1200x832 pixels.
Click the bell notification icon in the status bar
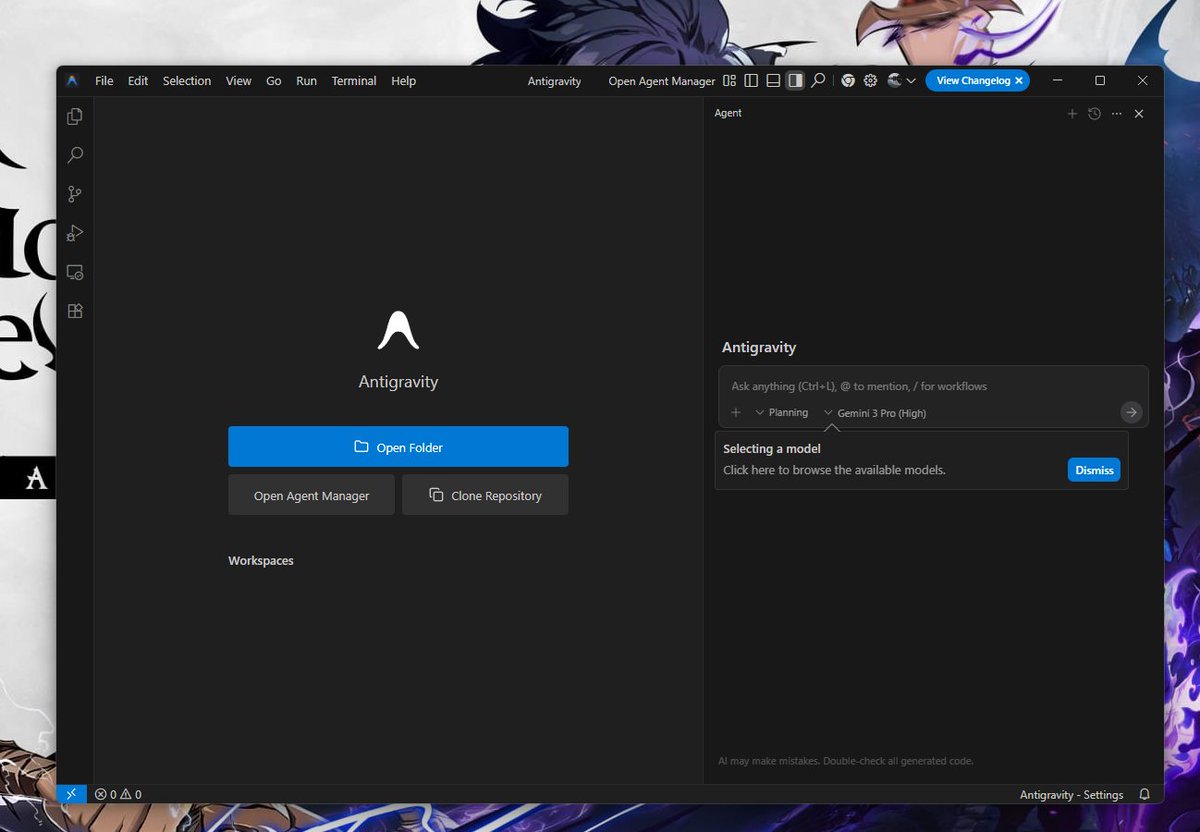pyautogui.click(x=1143, y=794)
